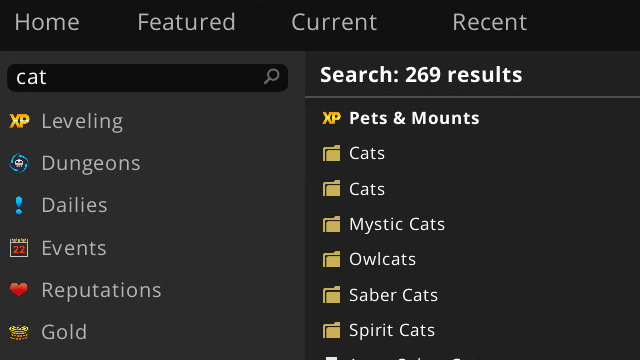Select the Spirit Cats folder

tap(473, 330)
